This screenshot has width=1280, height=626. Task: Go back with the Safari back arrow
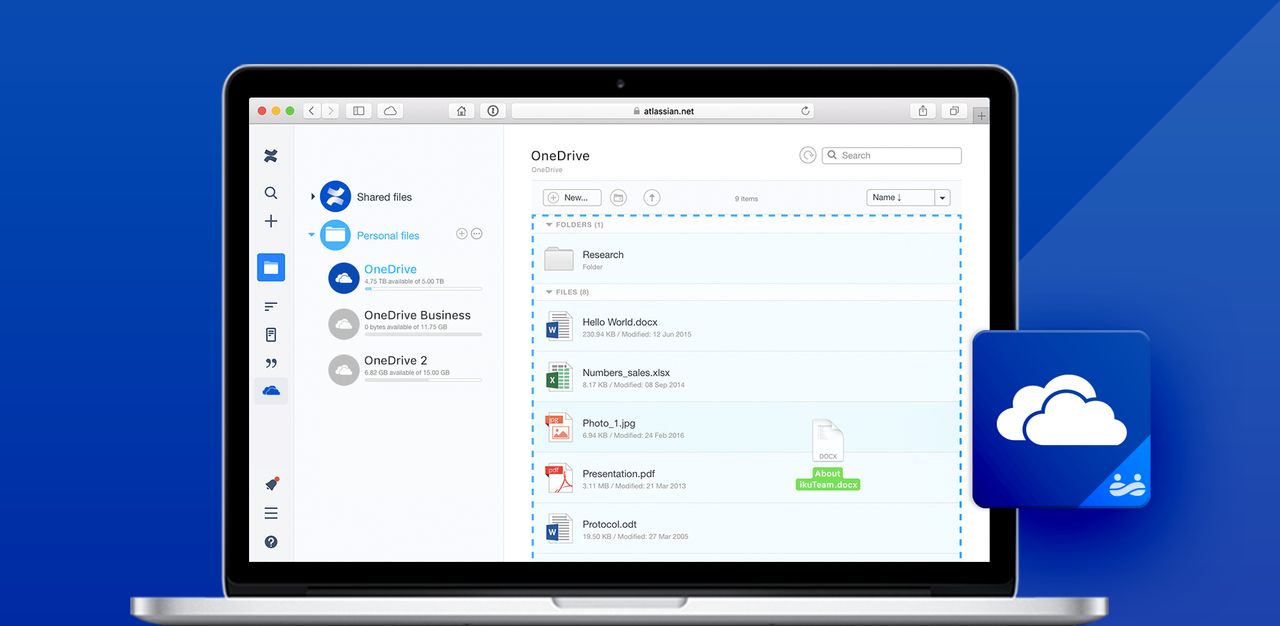click(x=311, y=111)
